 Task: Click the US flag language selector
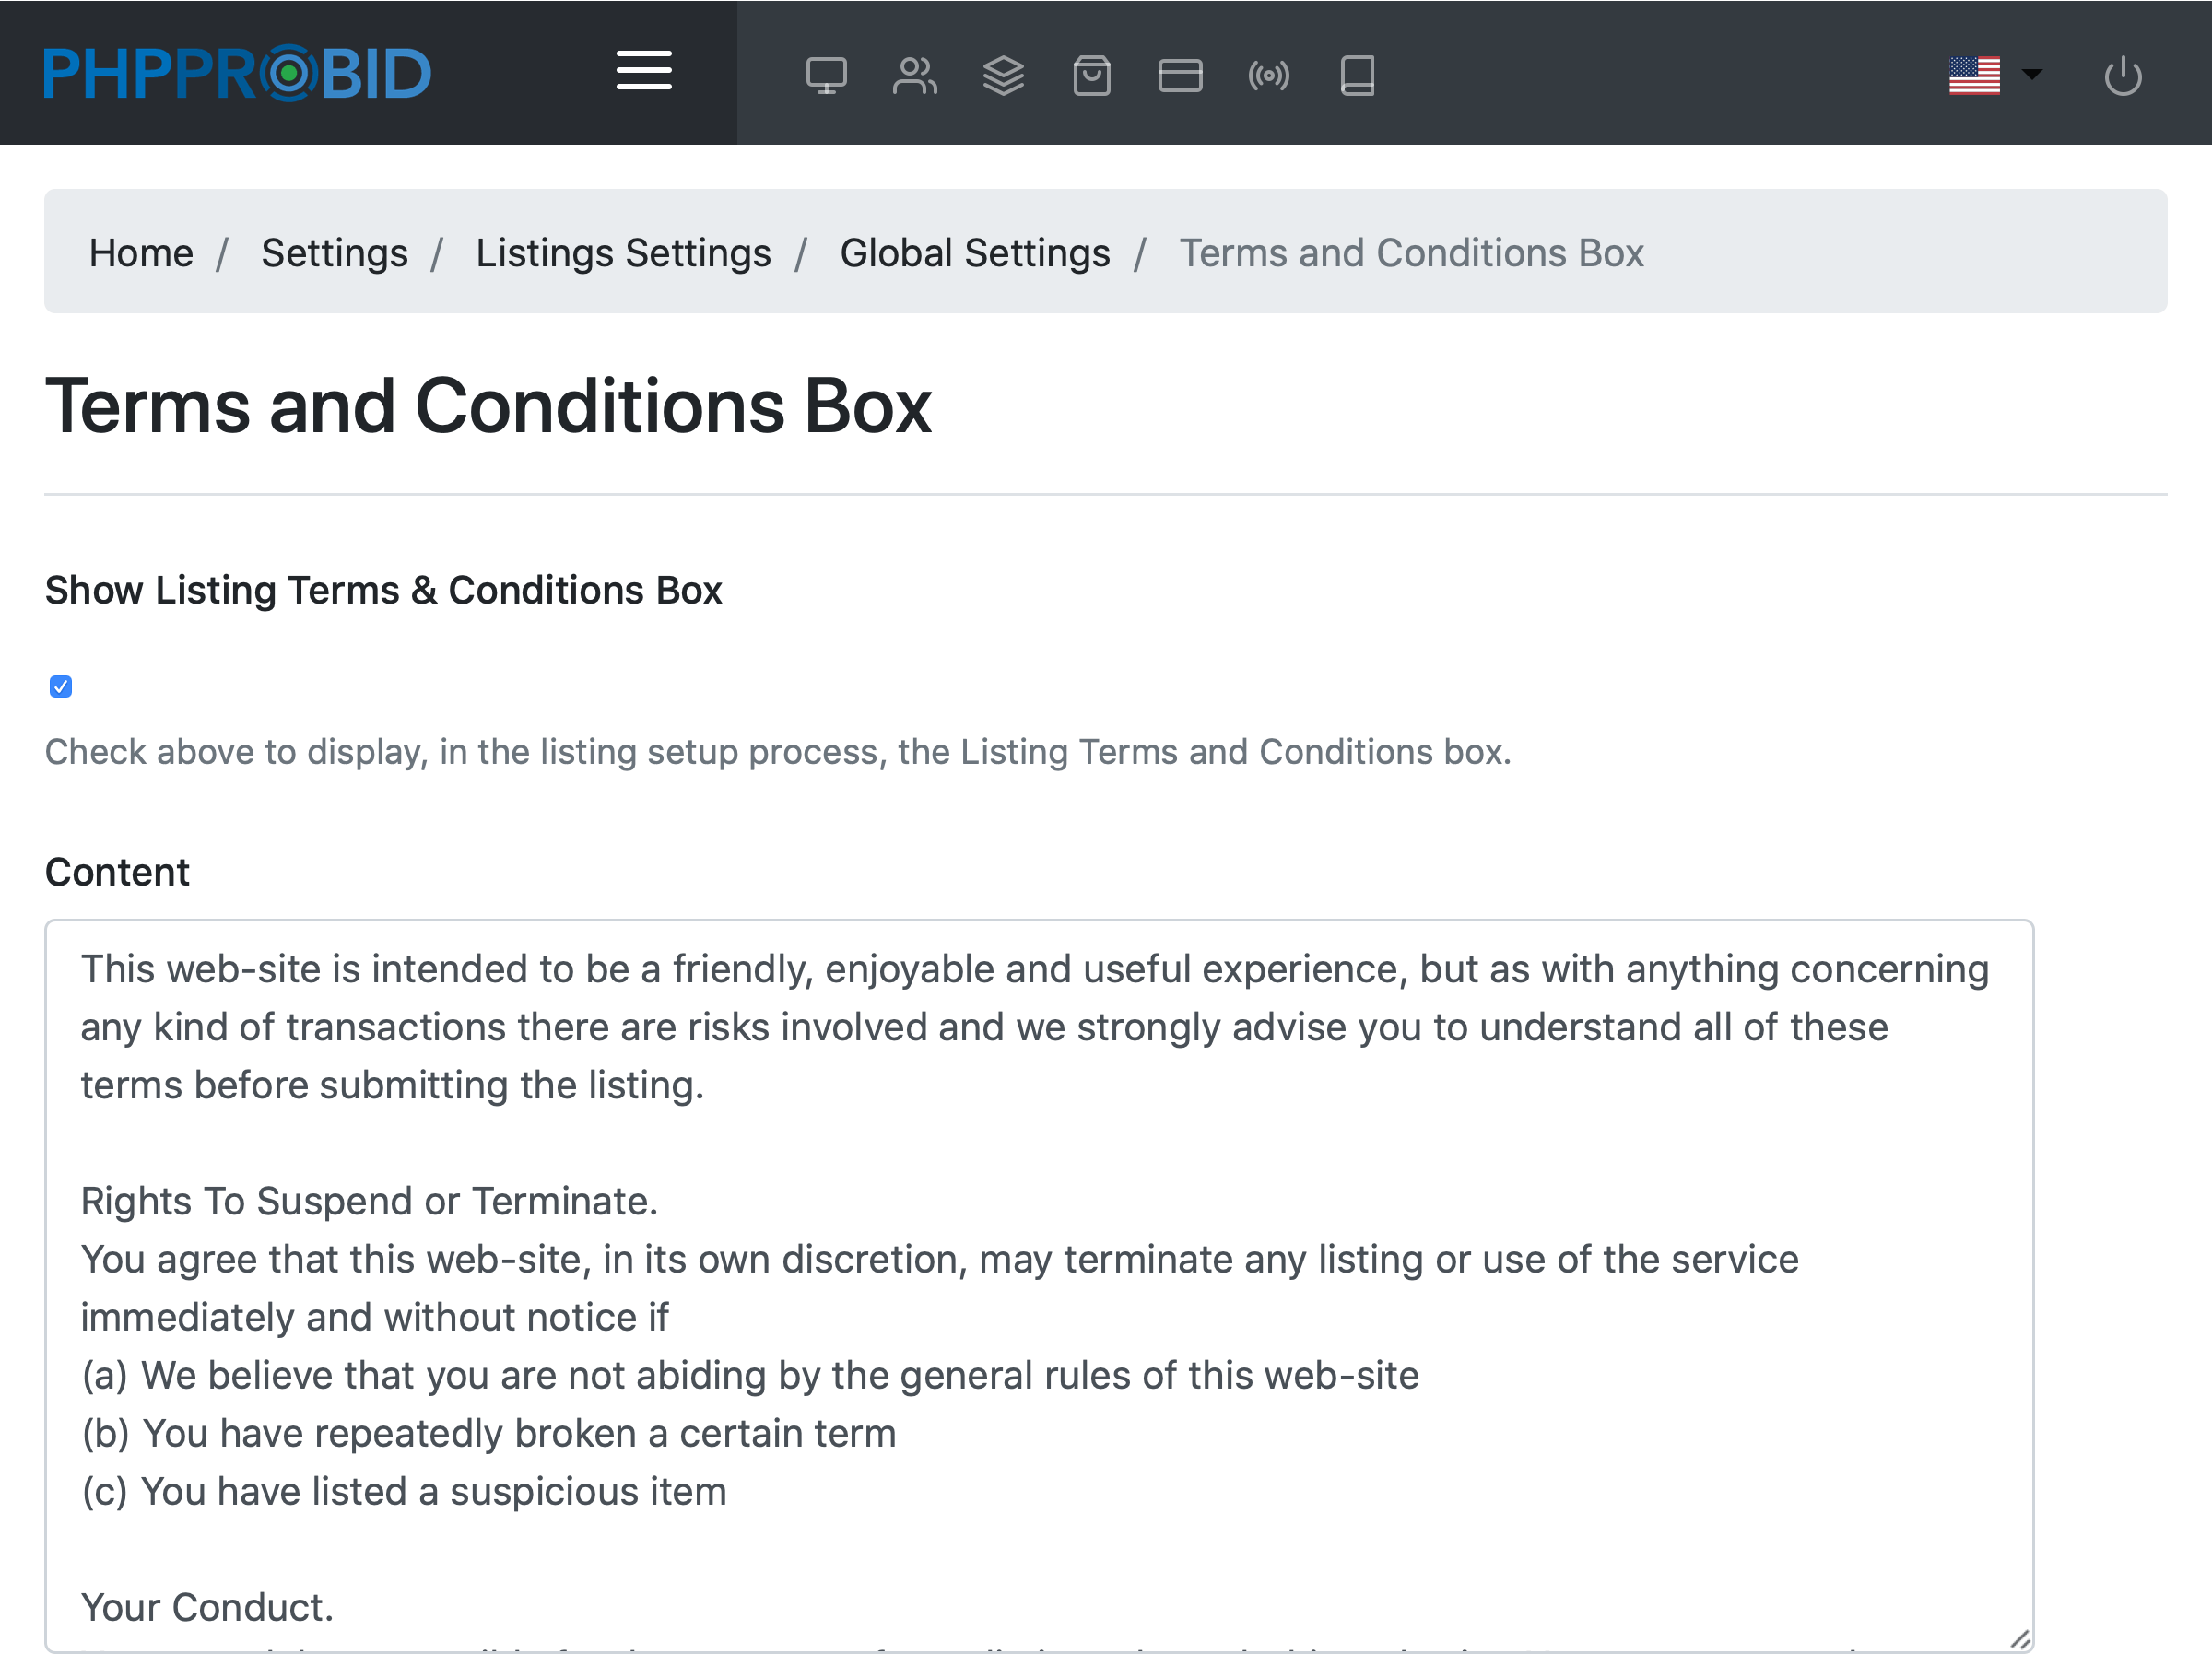pos(1974,76)
